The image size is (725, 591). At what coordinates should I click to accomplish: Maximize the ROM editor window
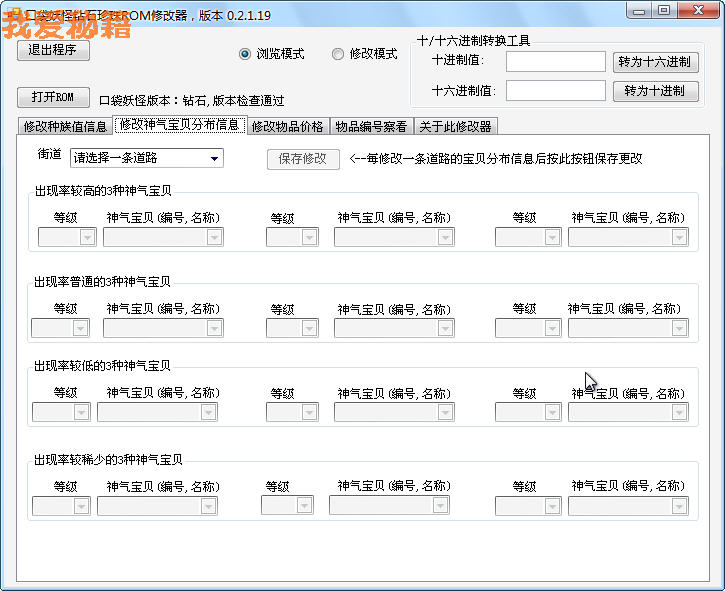click(664, 11)
